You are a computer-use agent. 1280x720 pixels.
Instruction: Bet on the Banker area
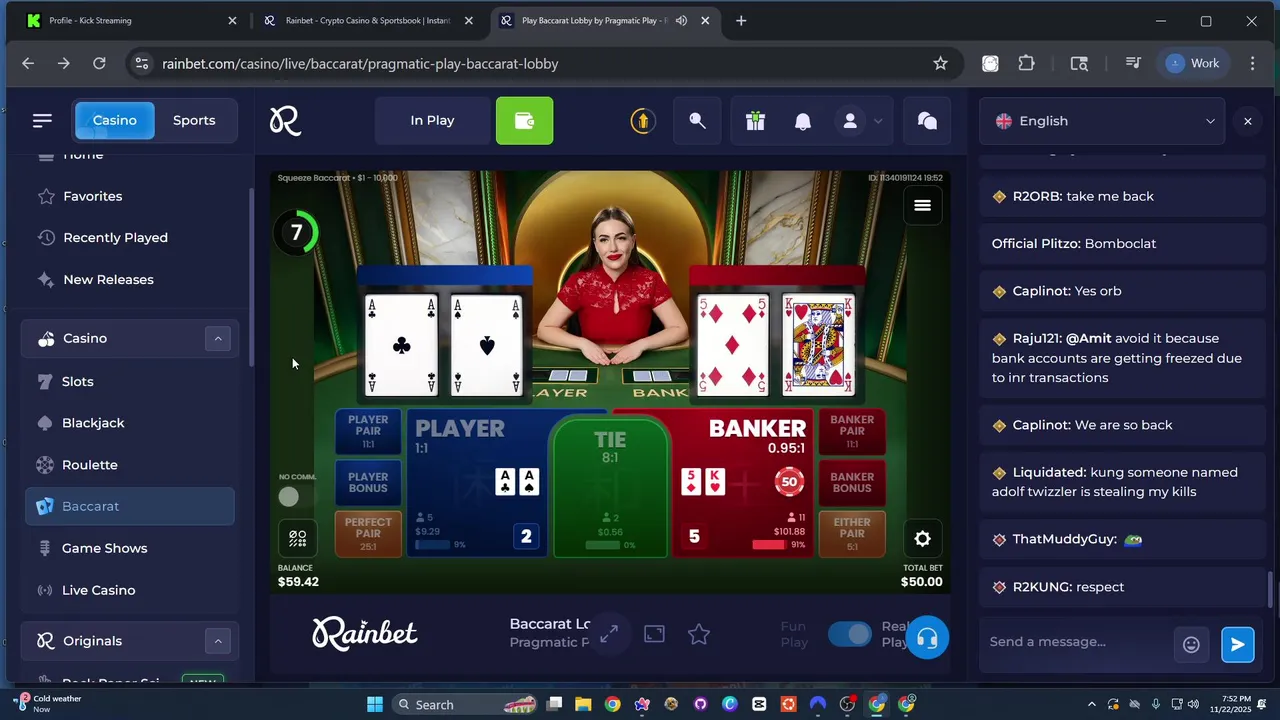coord(742,482)
